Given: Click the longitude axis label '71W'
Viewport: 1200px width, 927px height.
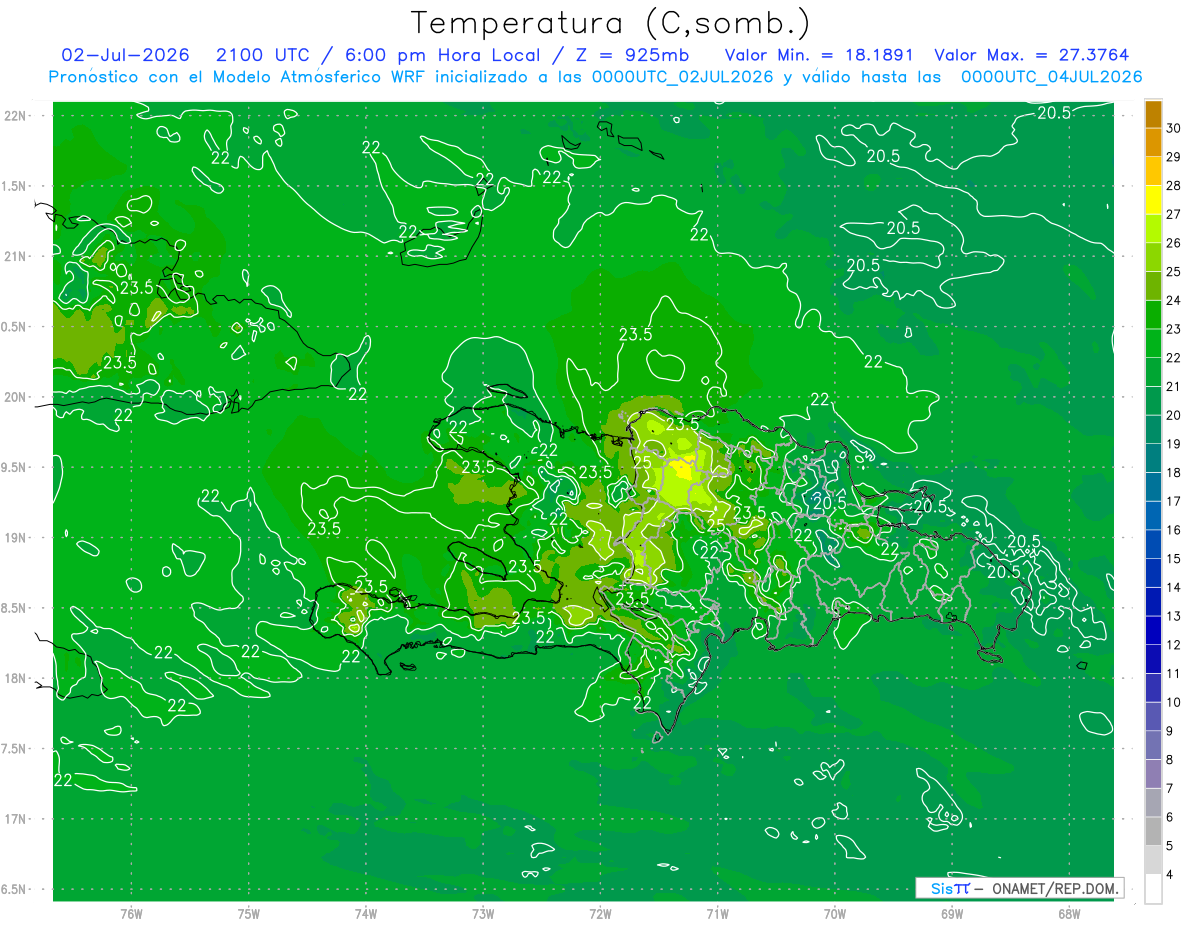Looking at the screenshot, I should click(x=717, y=914).
